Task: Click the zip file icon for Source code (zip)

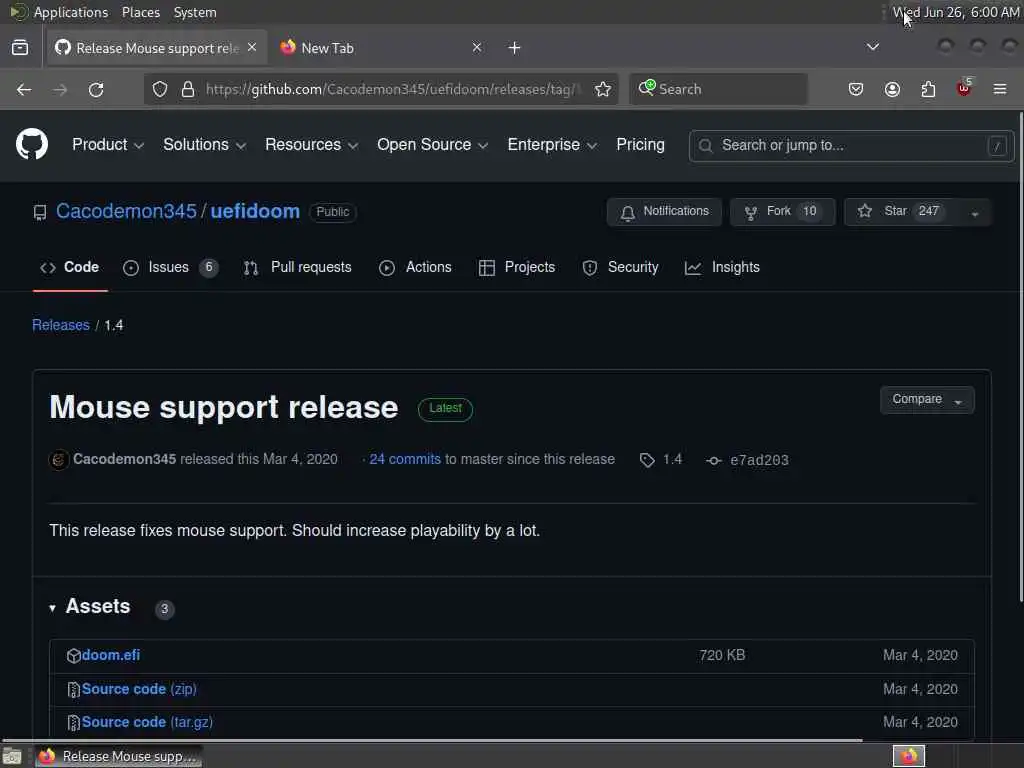Action: (x=74, y=690)
